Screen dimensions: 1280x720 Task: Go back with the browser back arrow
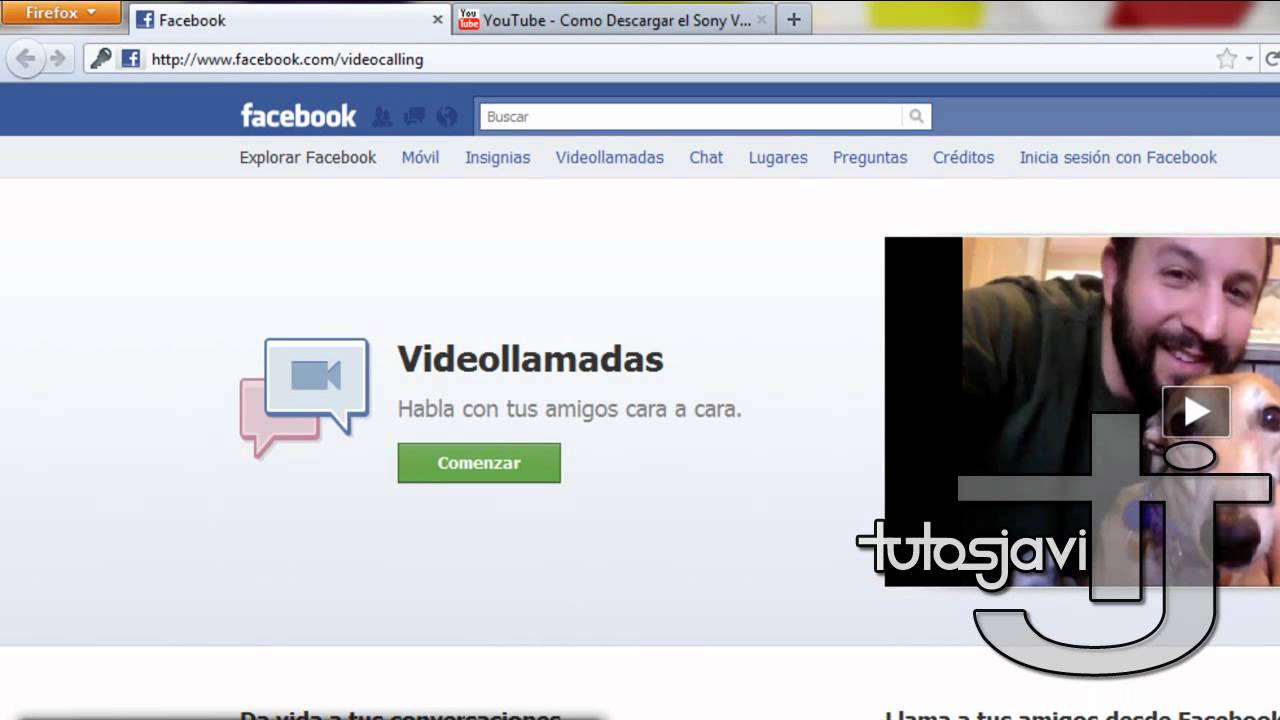click(26, 59)
